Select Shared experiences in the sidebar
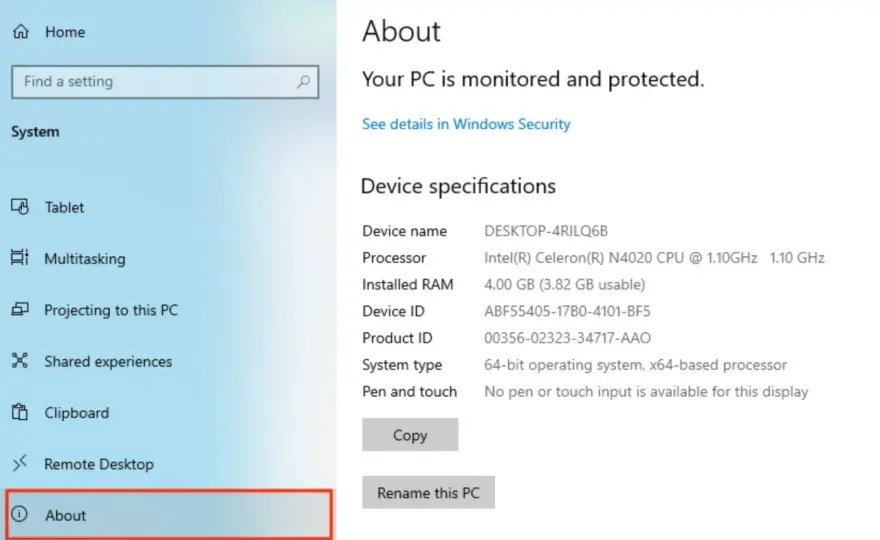The width and height of the screenshot is (880, 540). [x=108, y=361]
